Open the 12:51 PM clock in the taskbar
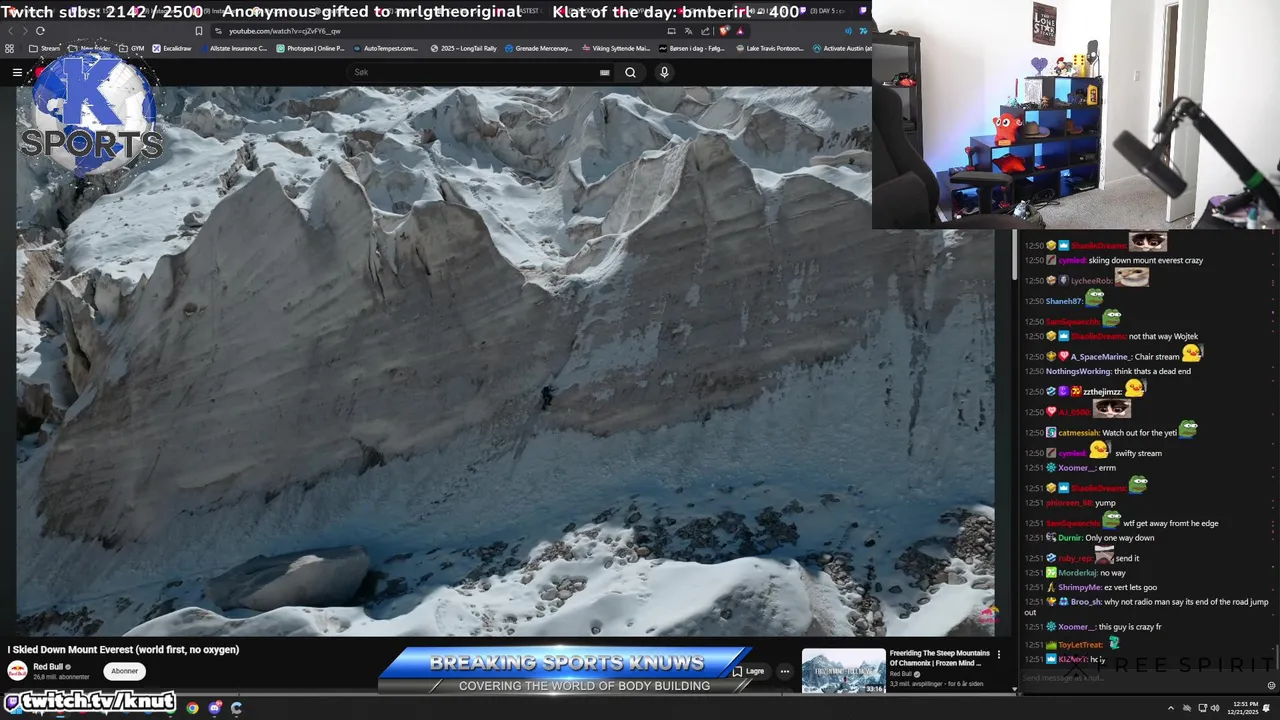The width and height of the screenshot is (1280, 720). pyautogui.click(x=1245, y=708)
